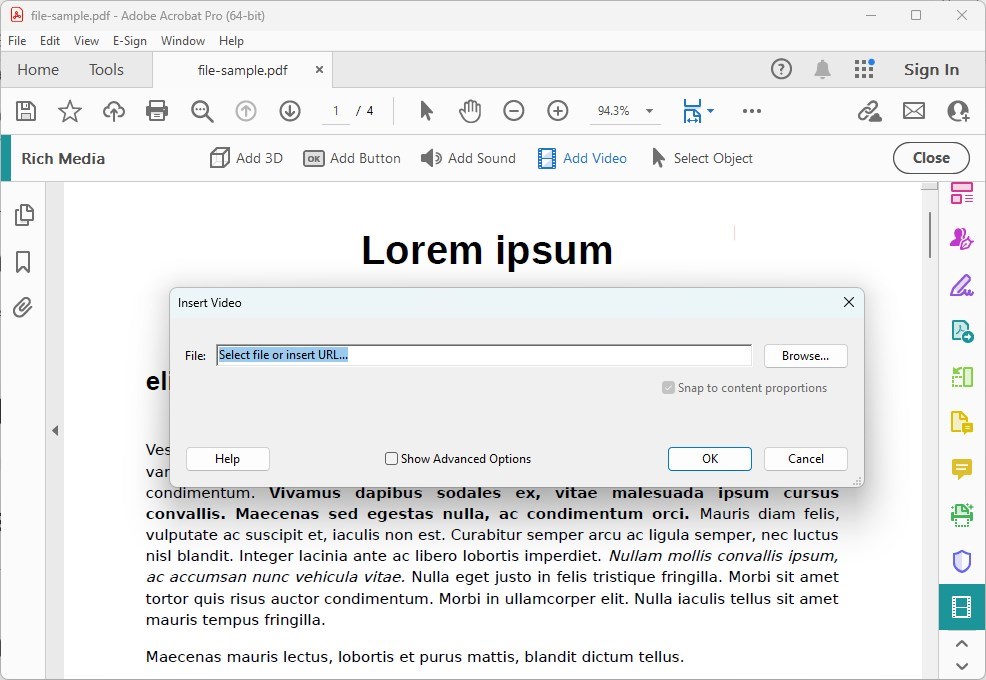The height and width of the screenshot is (680, 986).
Task: Enable Show Advanced Options
Action: (x=391, y=458)
